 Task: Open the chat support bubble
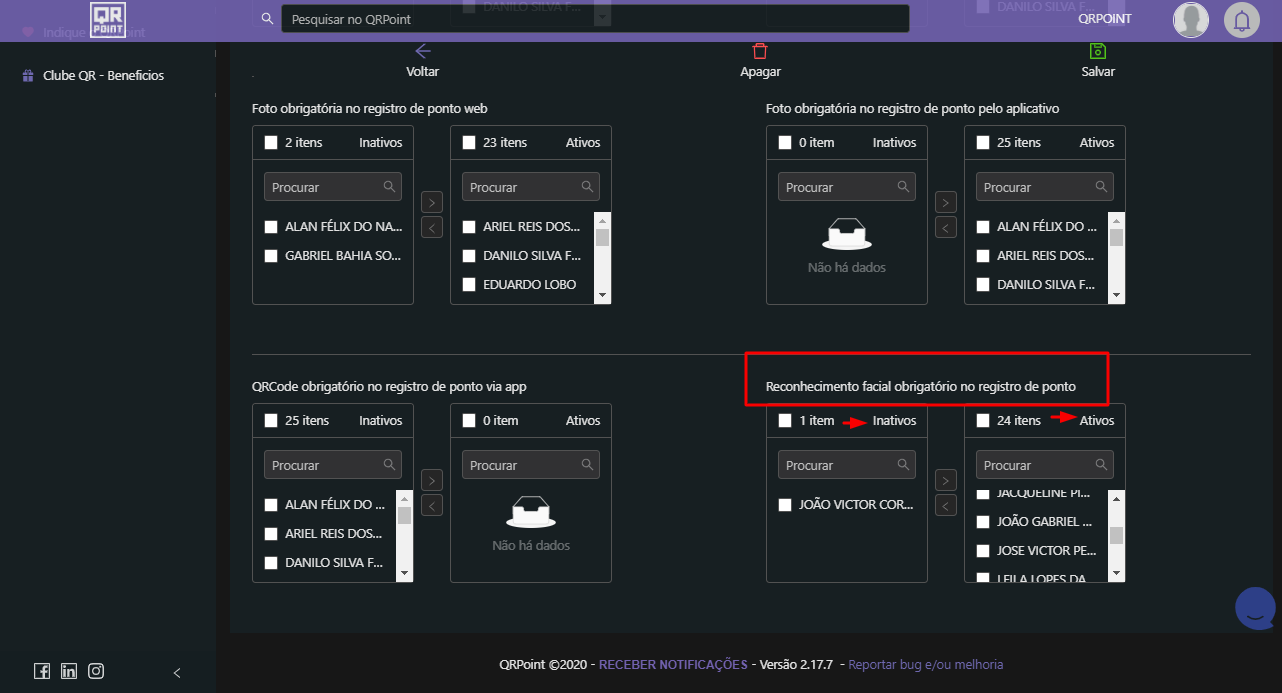(x=1255, y=607)
